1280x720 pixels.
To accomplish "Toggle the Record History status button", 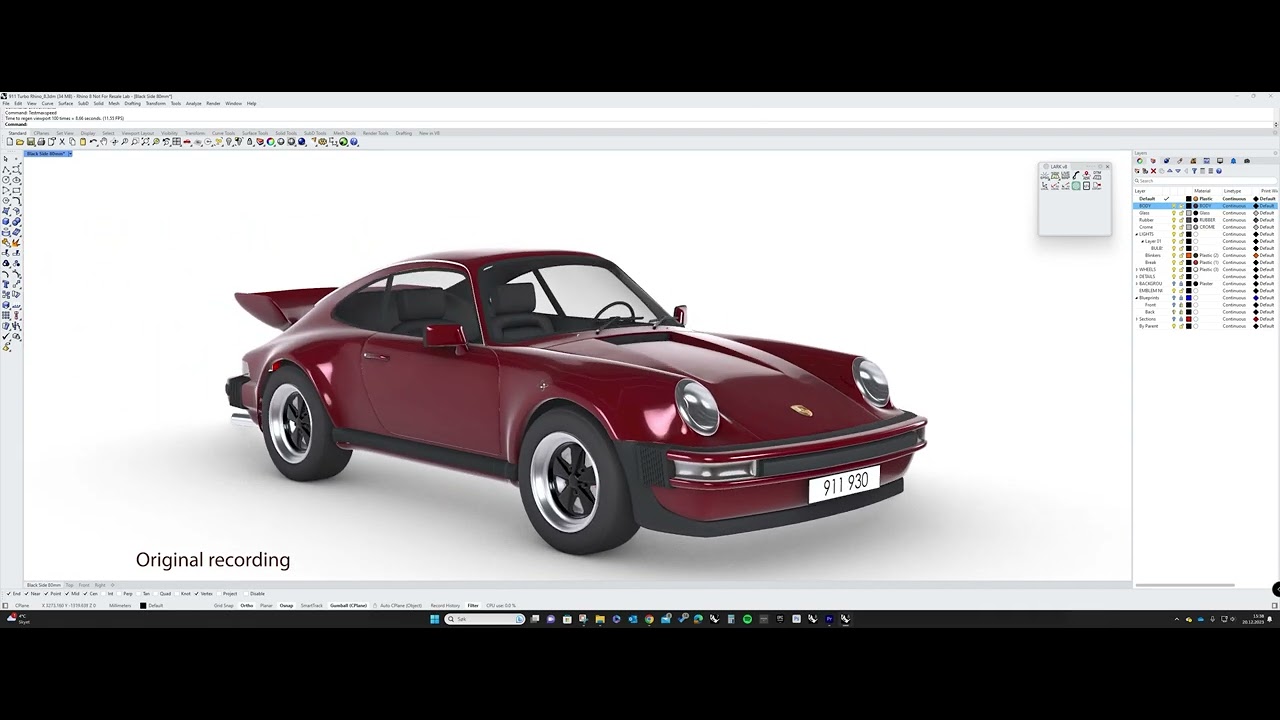I will (x=445, y=606).
